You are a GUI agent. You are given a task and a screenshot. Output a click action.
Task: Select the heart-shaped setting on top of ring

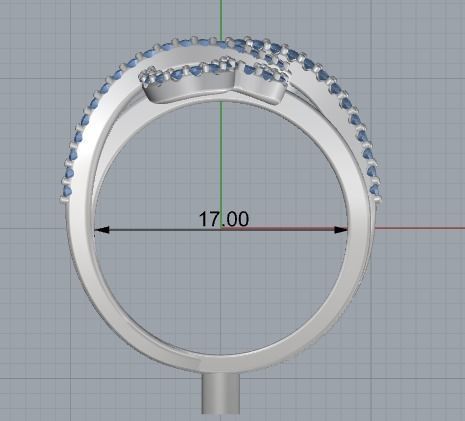tap(216, 81)
